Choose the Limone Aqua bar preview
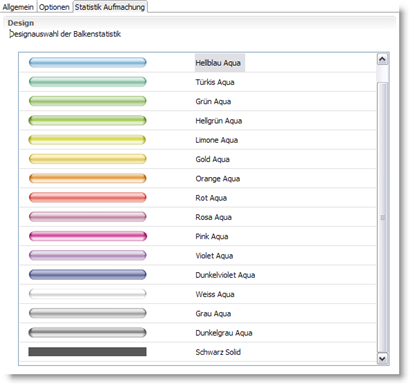 pos(88,140)
